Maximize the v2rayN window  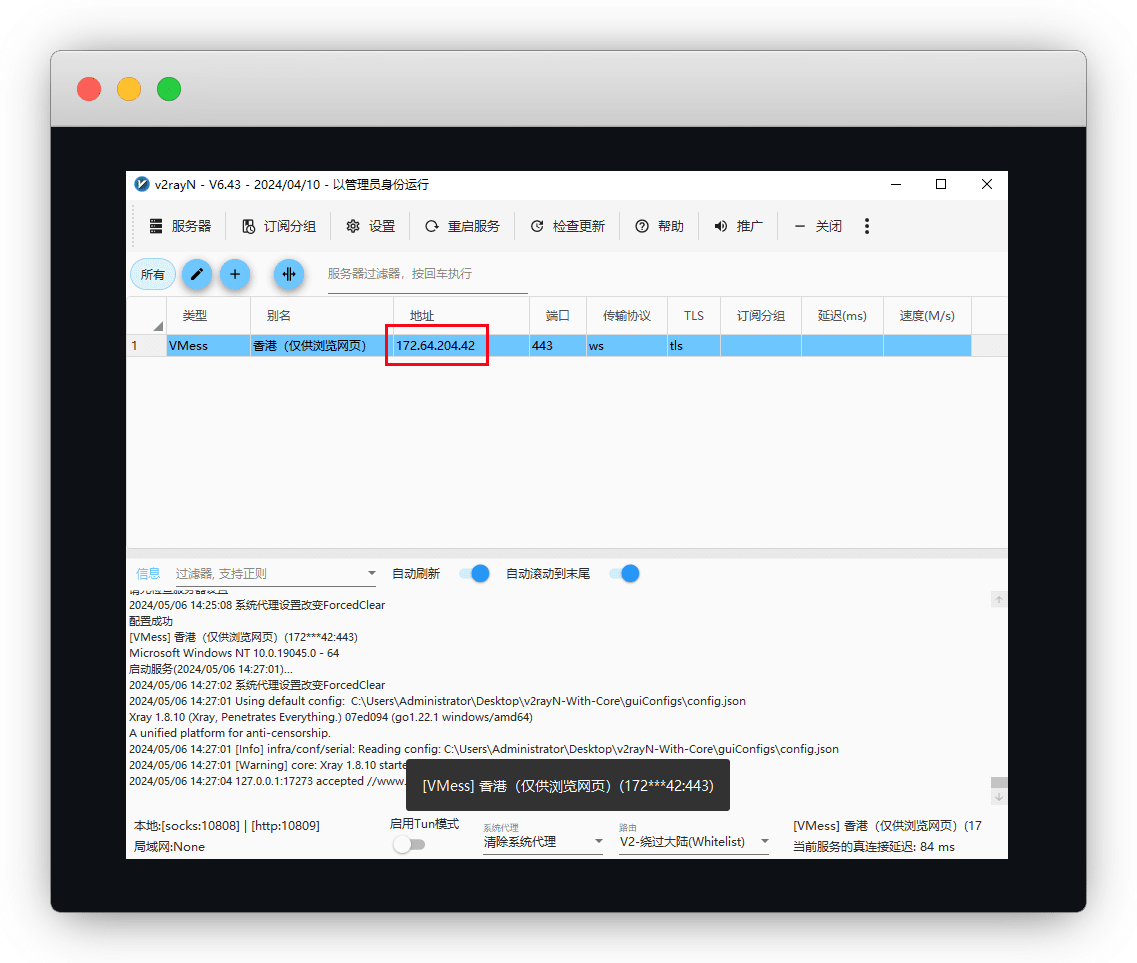[x=941, y=184]
